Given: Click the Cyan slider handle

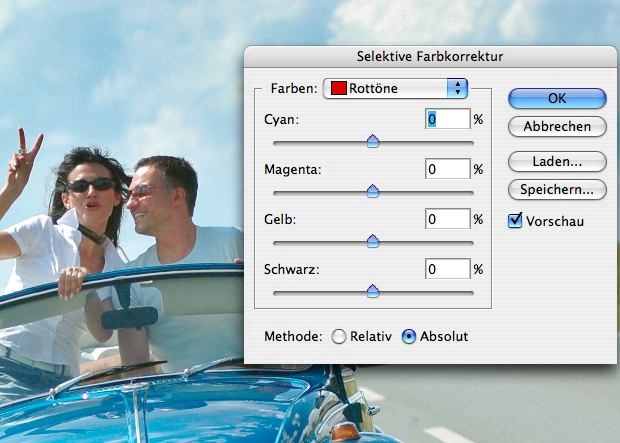Looking at the screenshot, I should [373, 142].
